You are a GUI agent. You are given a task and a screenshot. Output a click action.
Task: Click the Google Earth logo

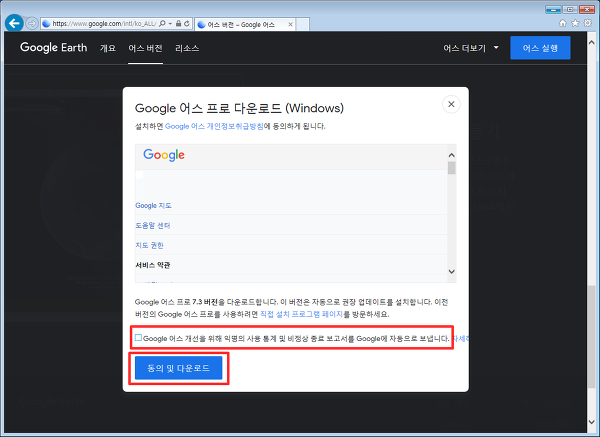54,47
